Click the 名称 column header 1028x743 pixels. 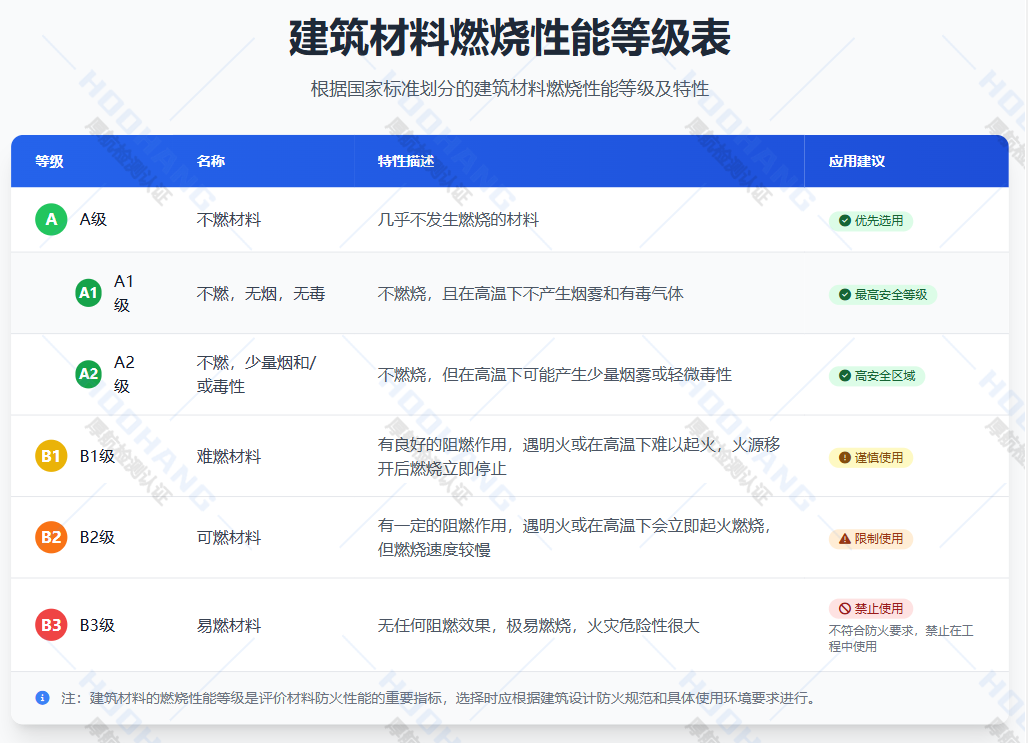(x=211, y=161)
